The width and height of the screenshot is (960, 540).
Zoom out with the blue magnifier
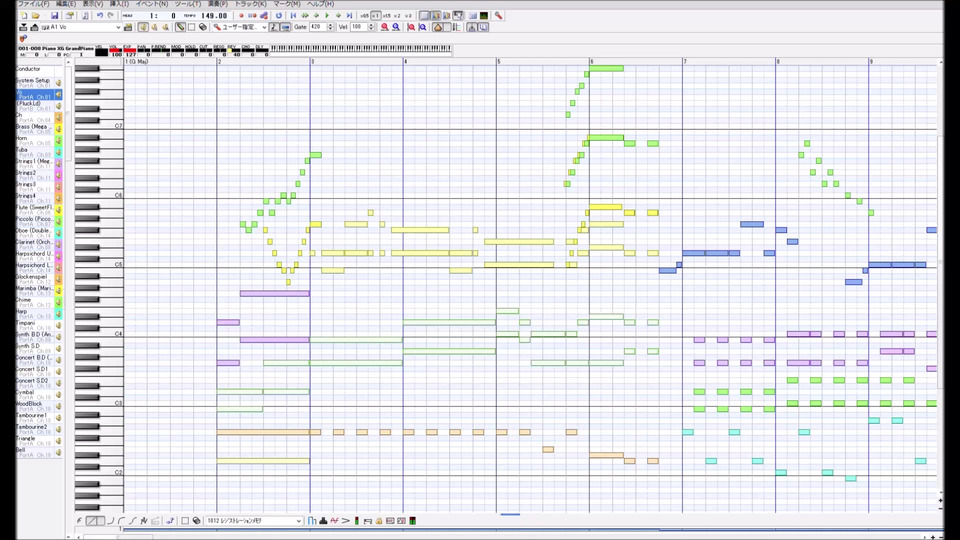click(x=396, y=27)
